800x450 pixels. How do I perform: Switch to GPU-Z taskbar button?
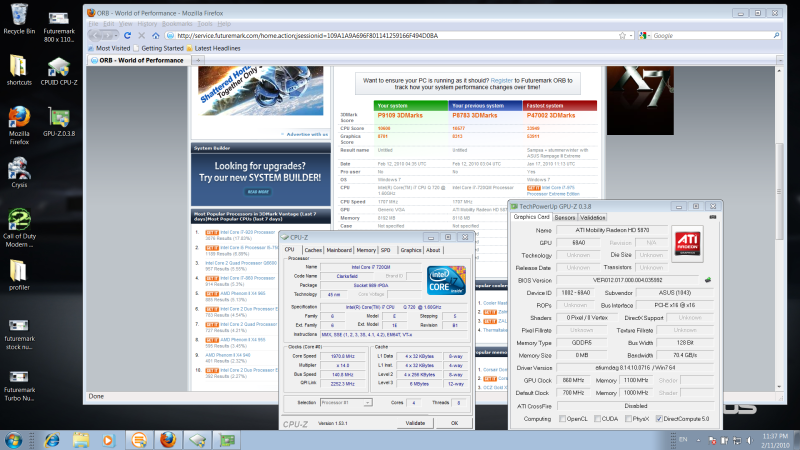tap(227, 440)
